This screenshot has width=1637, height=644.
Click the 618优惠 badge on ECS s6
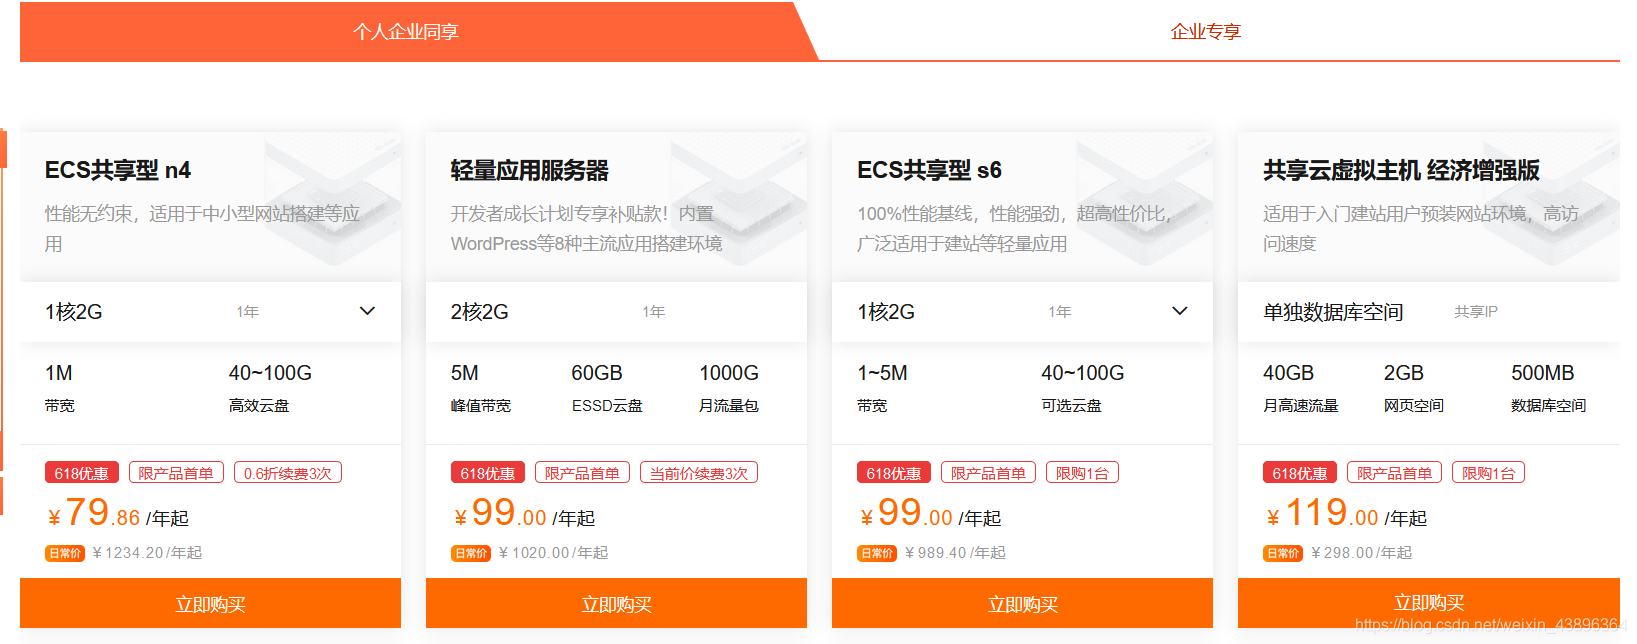[x=894, y=473]
